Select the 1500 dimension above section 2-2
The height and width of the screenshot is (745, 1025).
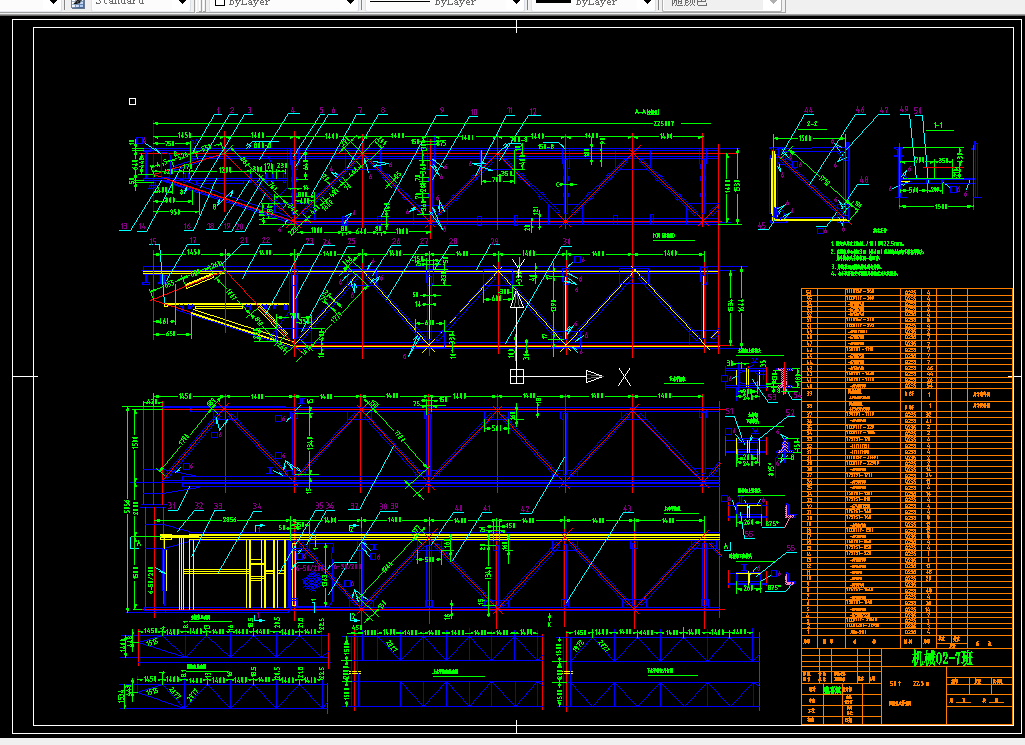(x=805, y=139)
